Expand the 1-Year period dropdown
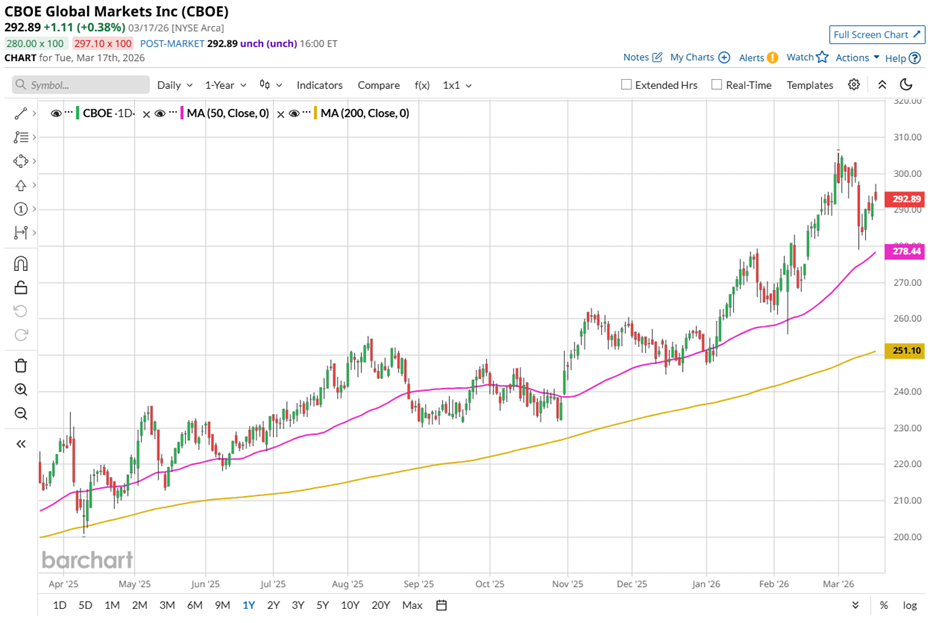The image size is (936, 623). point(226,85)
